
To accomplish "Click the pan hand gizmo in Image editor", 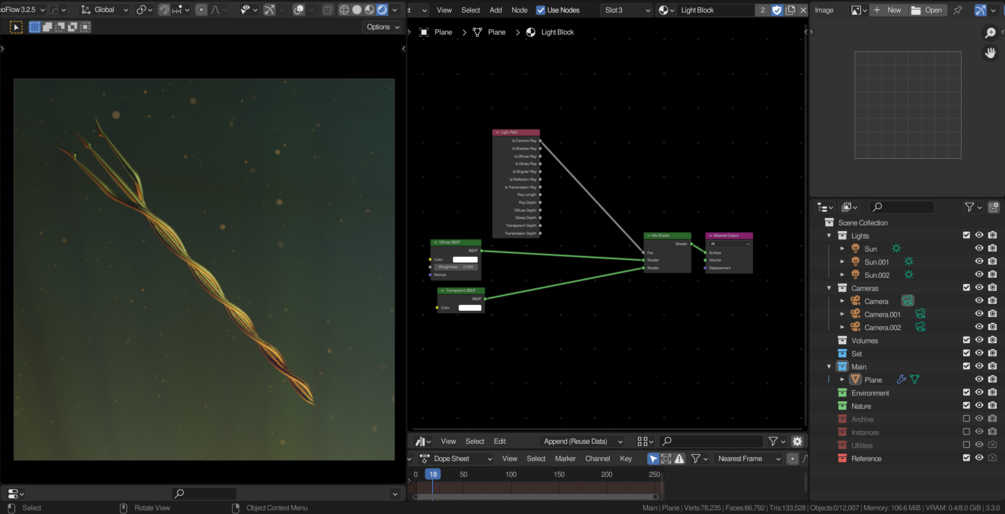I will pos(990,53).
